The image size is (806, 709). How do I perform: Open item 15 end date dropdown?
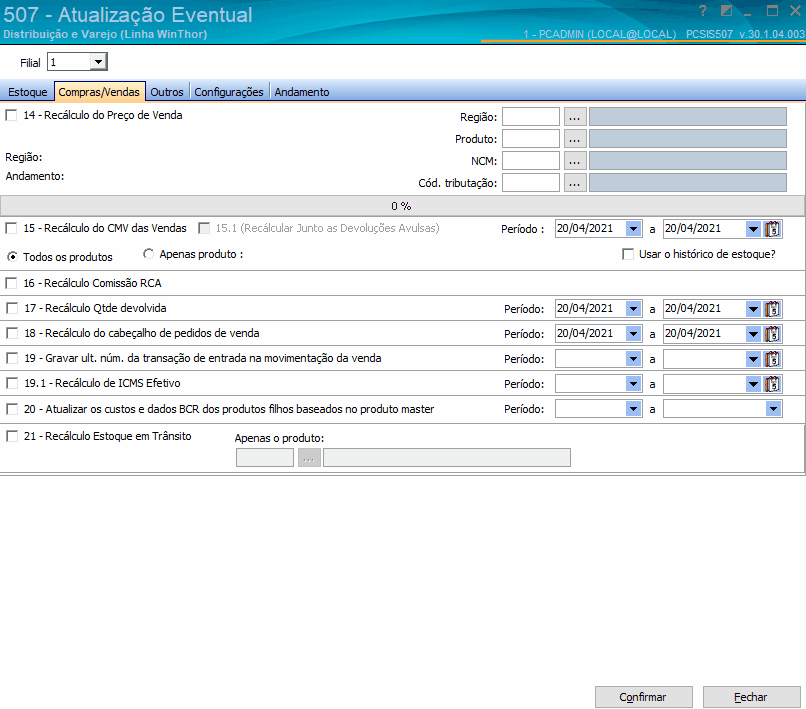pyautogui.click(x=753, y=229)
